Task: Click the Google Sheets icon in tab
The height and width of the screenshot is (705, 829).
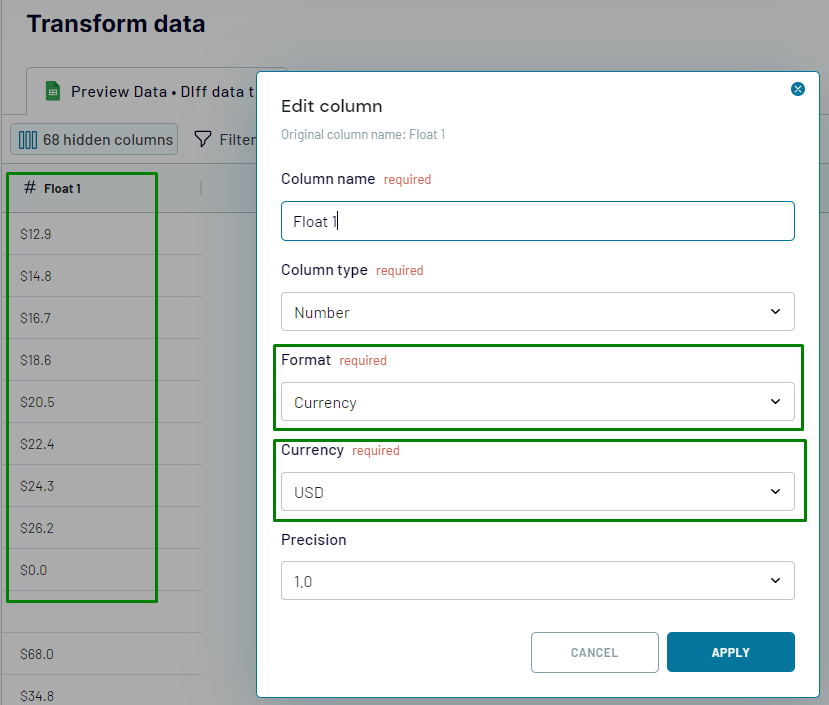Action: coord(53,91)
